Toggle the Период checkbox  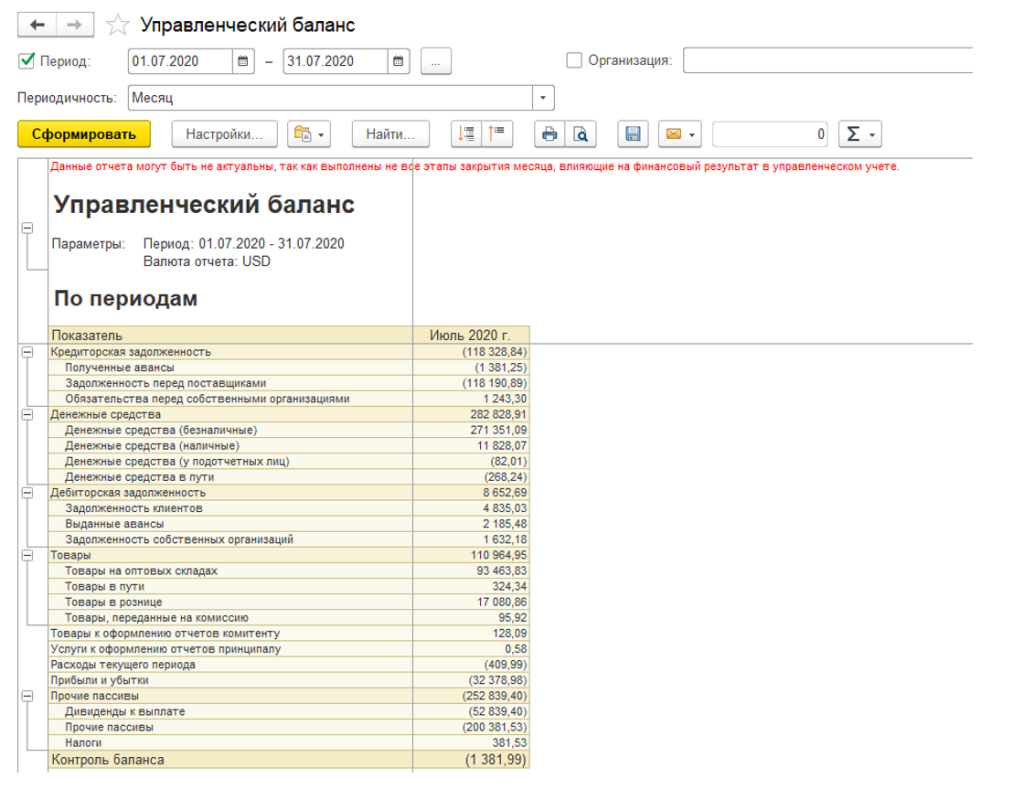tap(27, 61)
